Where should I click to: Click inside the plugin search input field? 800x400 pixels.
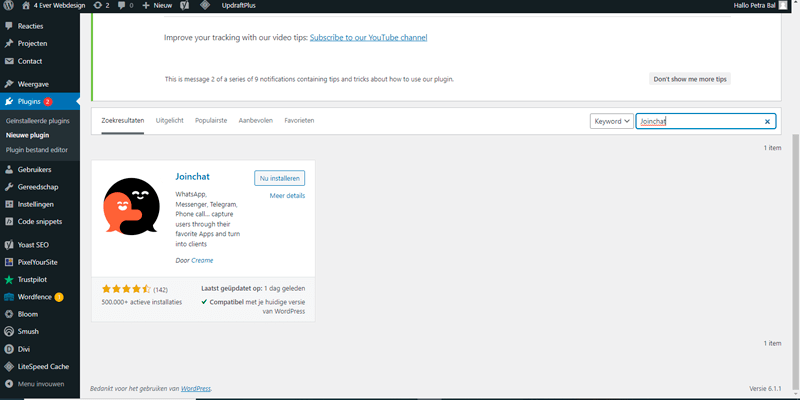pos(700,121)
